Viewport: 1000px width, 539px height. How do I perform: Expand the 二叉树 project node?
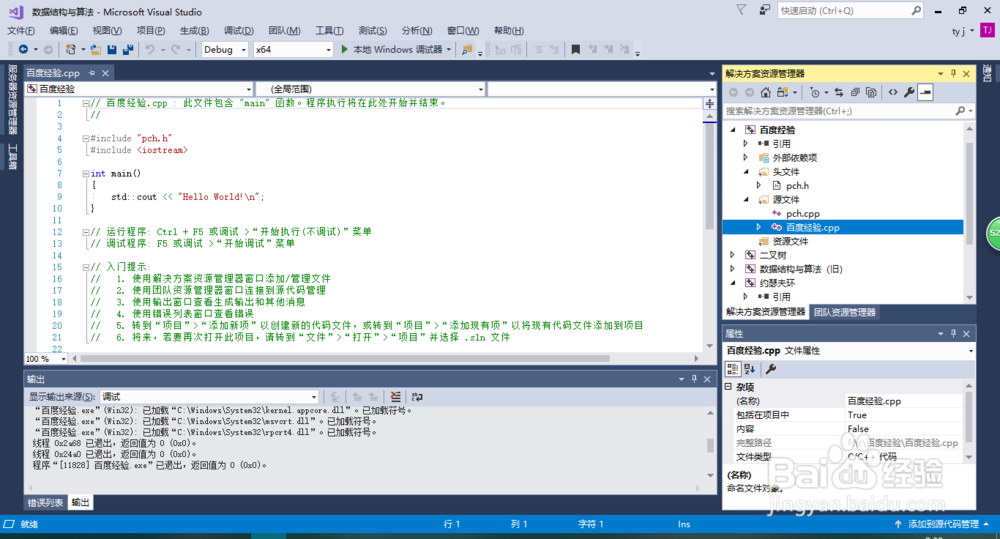pyautogui.click(x=732, y=255)
